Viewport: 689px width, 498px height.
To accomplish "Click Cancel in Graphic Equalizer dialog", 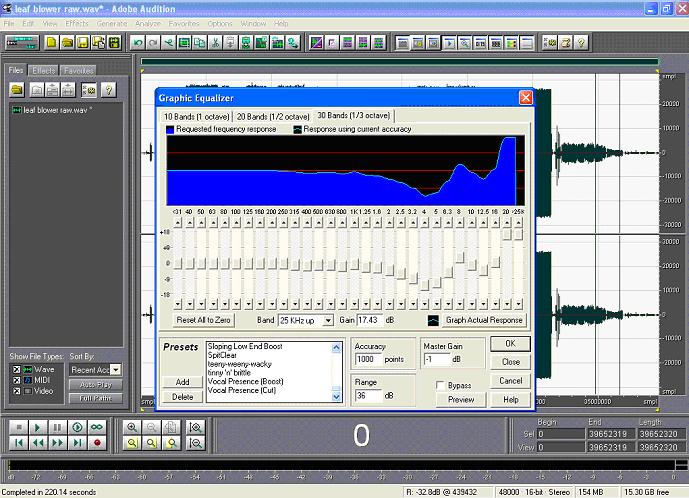I will 510,381.
